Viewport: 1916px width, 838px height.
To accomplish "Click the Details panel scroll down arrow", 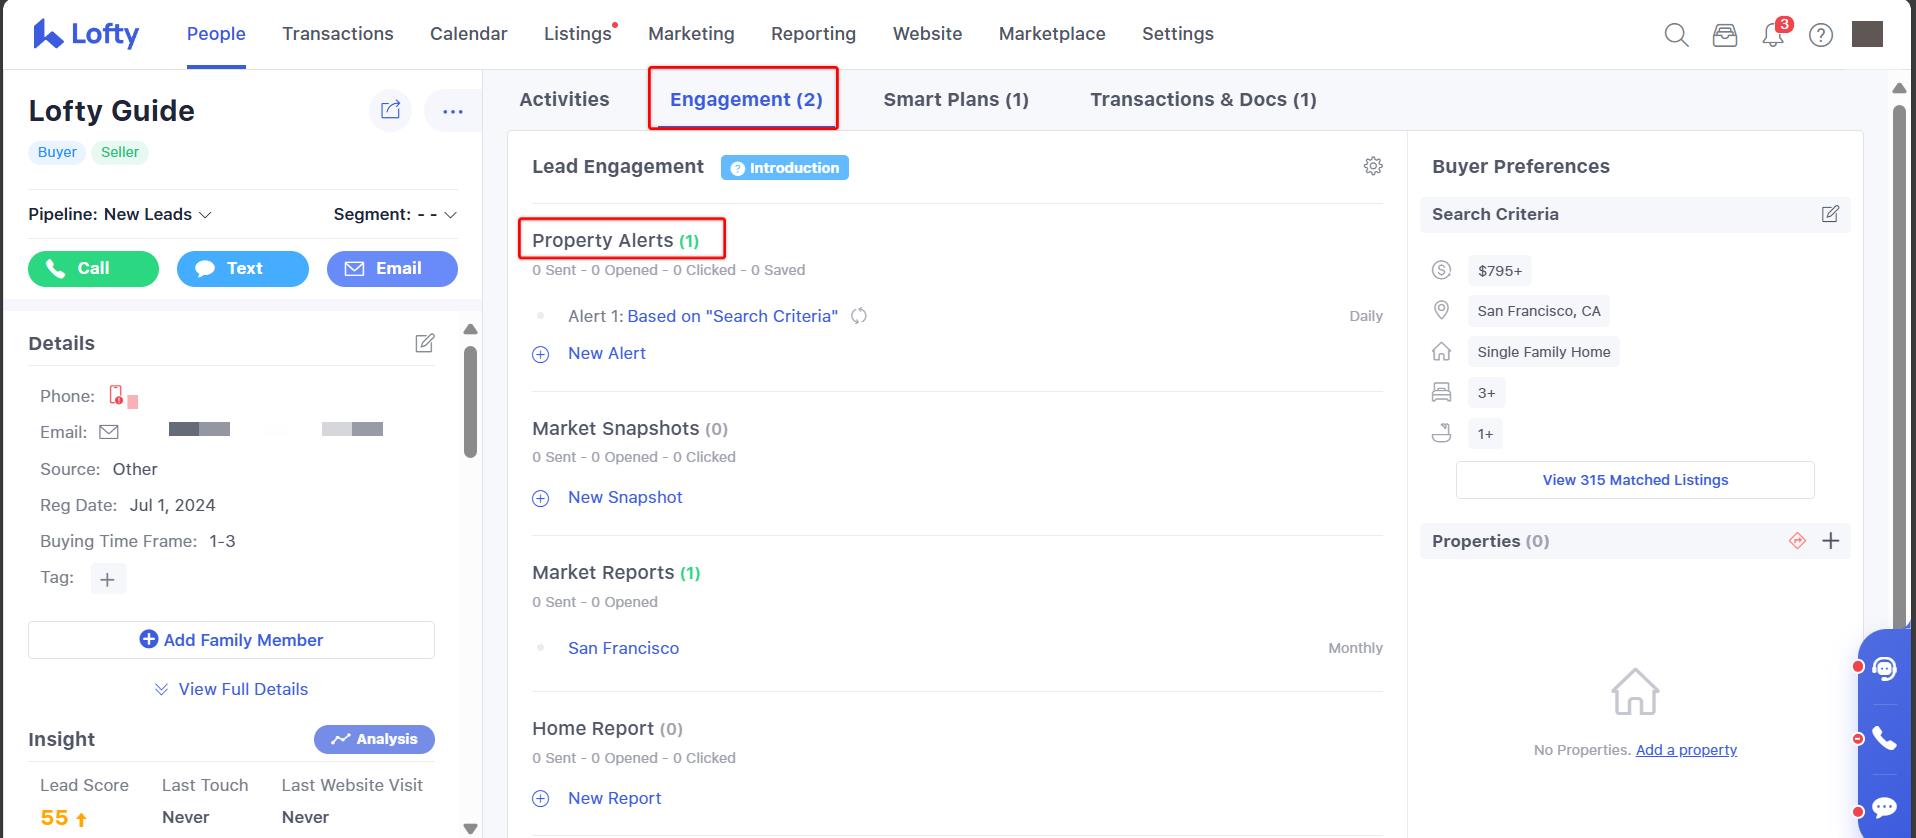I will pyautogui.click(x=470, y=828).
